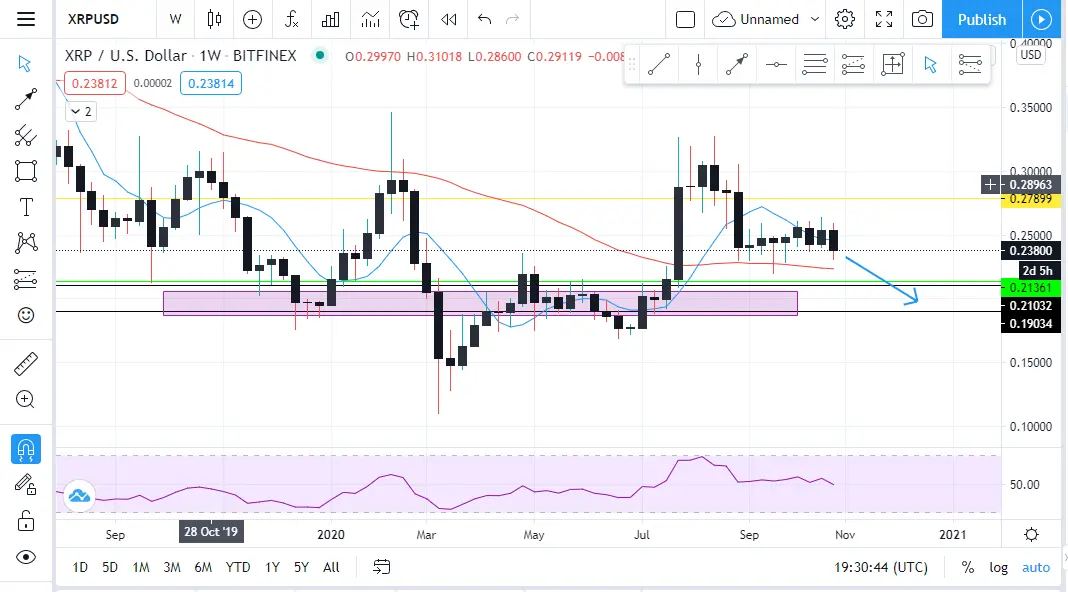Image resolution: width=1068 pixels, height=592 pixels.
Task: Open candlestick chart style menu
Action: point(214,19)
